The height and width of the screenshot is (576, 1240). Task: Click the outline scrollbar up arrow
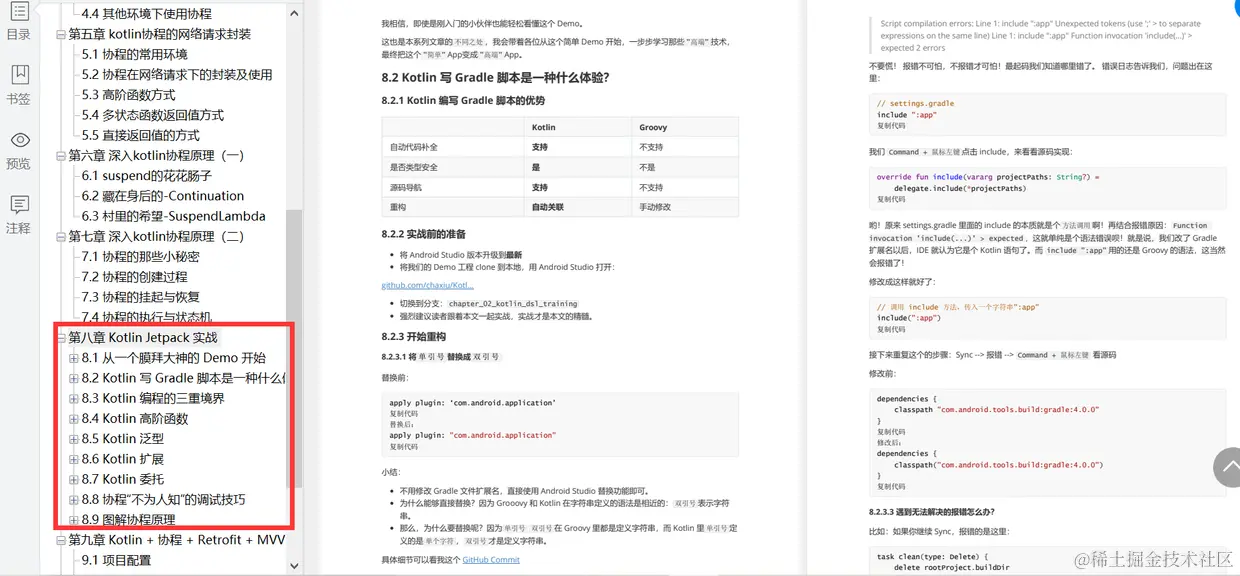[294, 13]
